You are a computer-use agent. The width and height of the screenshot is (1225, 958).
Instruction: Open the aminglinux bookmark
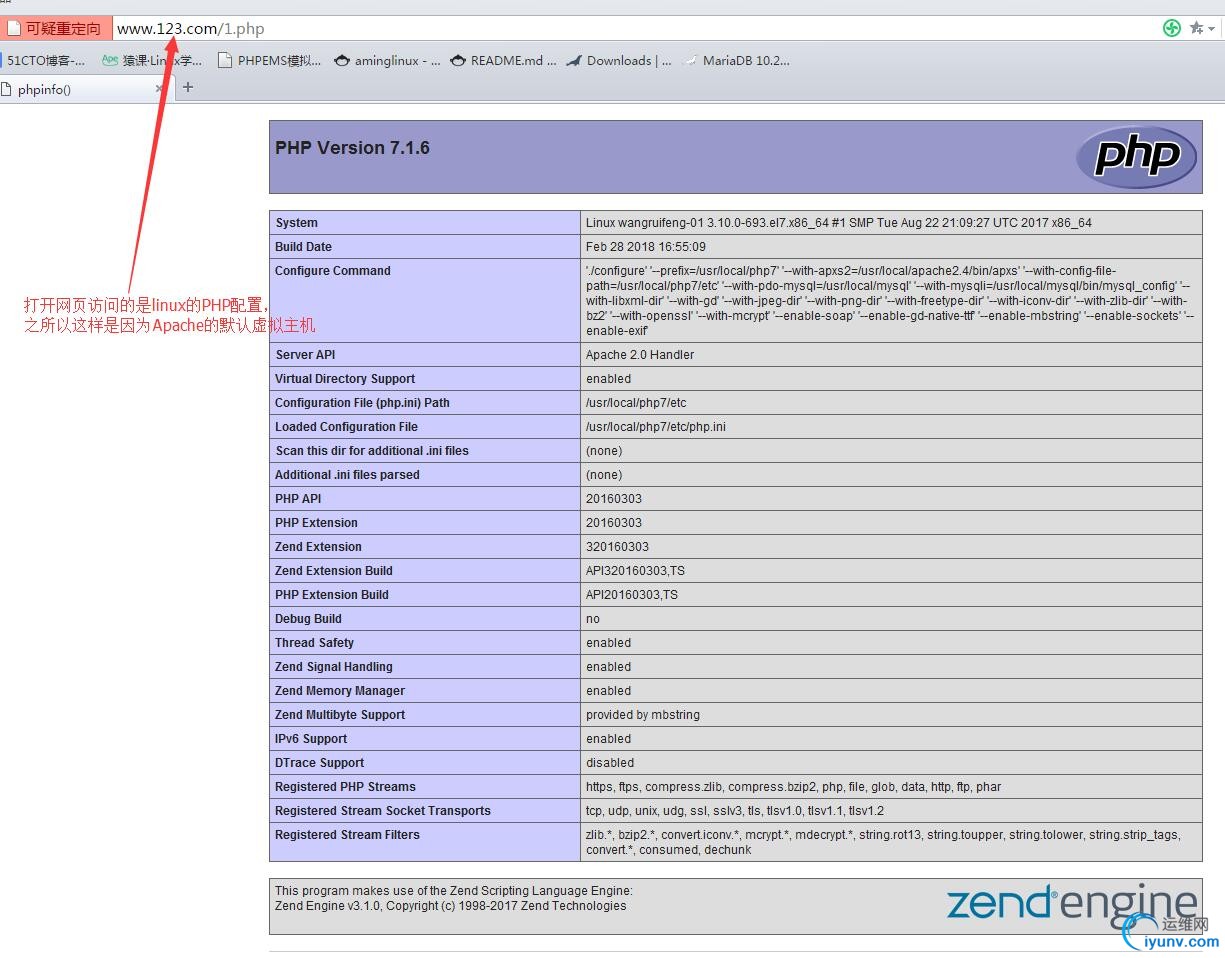click(x=387, y=61)
